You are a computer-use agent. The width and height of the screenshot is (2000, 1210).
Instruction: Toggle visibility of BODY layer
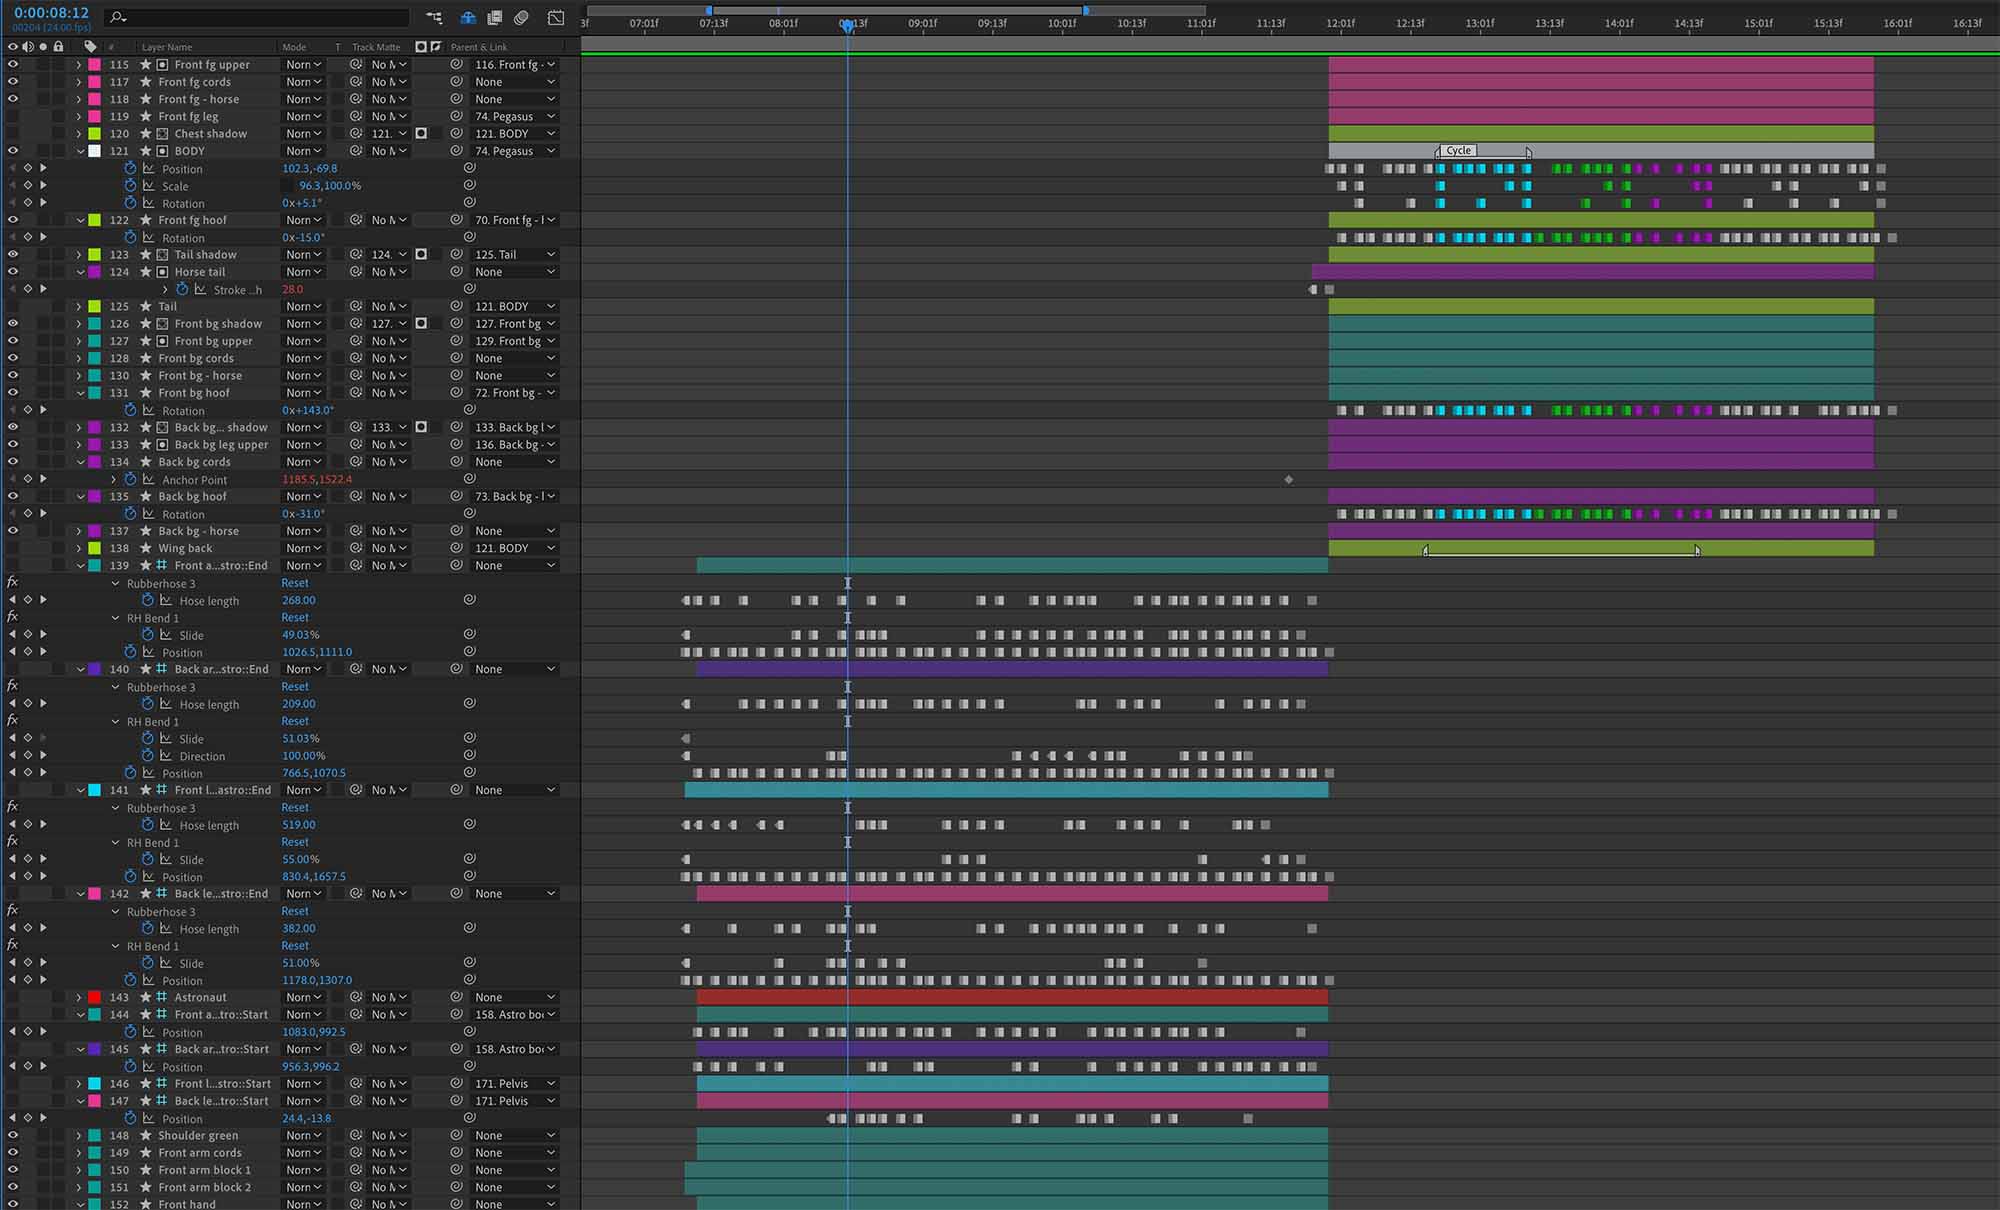(13, 151)
